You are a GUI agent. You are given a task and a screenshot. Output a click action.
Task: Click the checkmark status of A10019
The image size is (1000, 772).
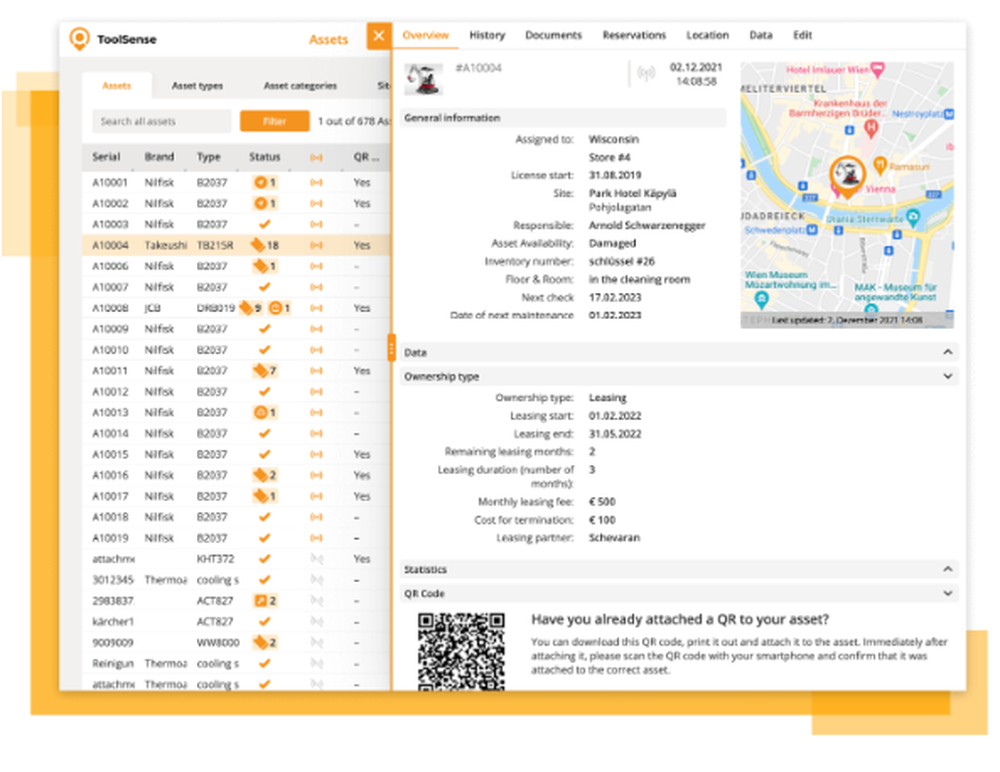[x=265, y=538]
